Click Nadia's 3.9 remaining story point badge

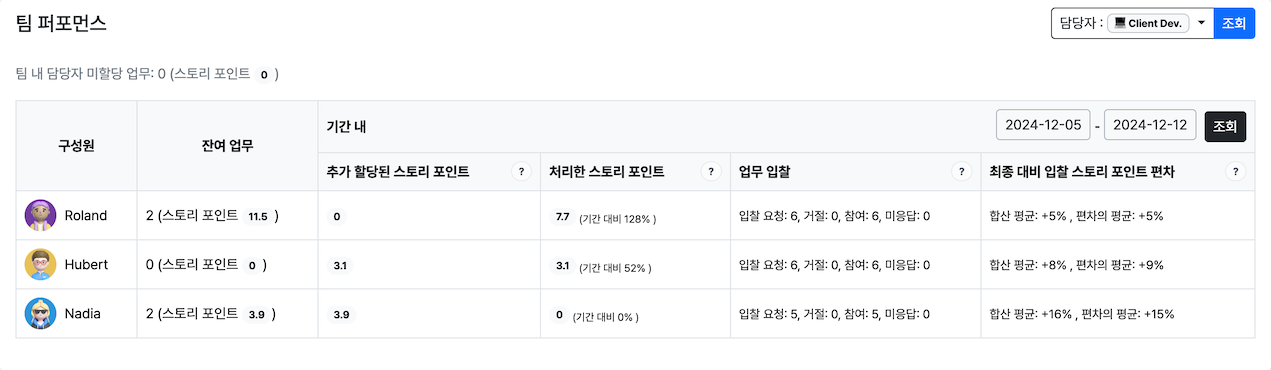click(x=257, y=315)
